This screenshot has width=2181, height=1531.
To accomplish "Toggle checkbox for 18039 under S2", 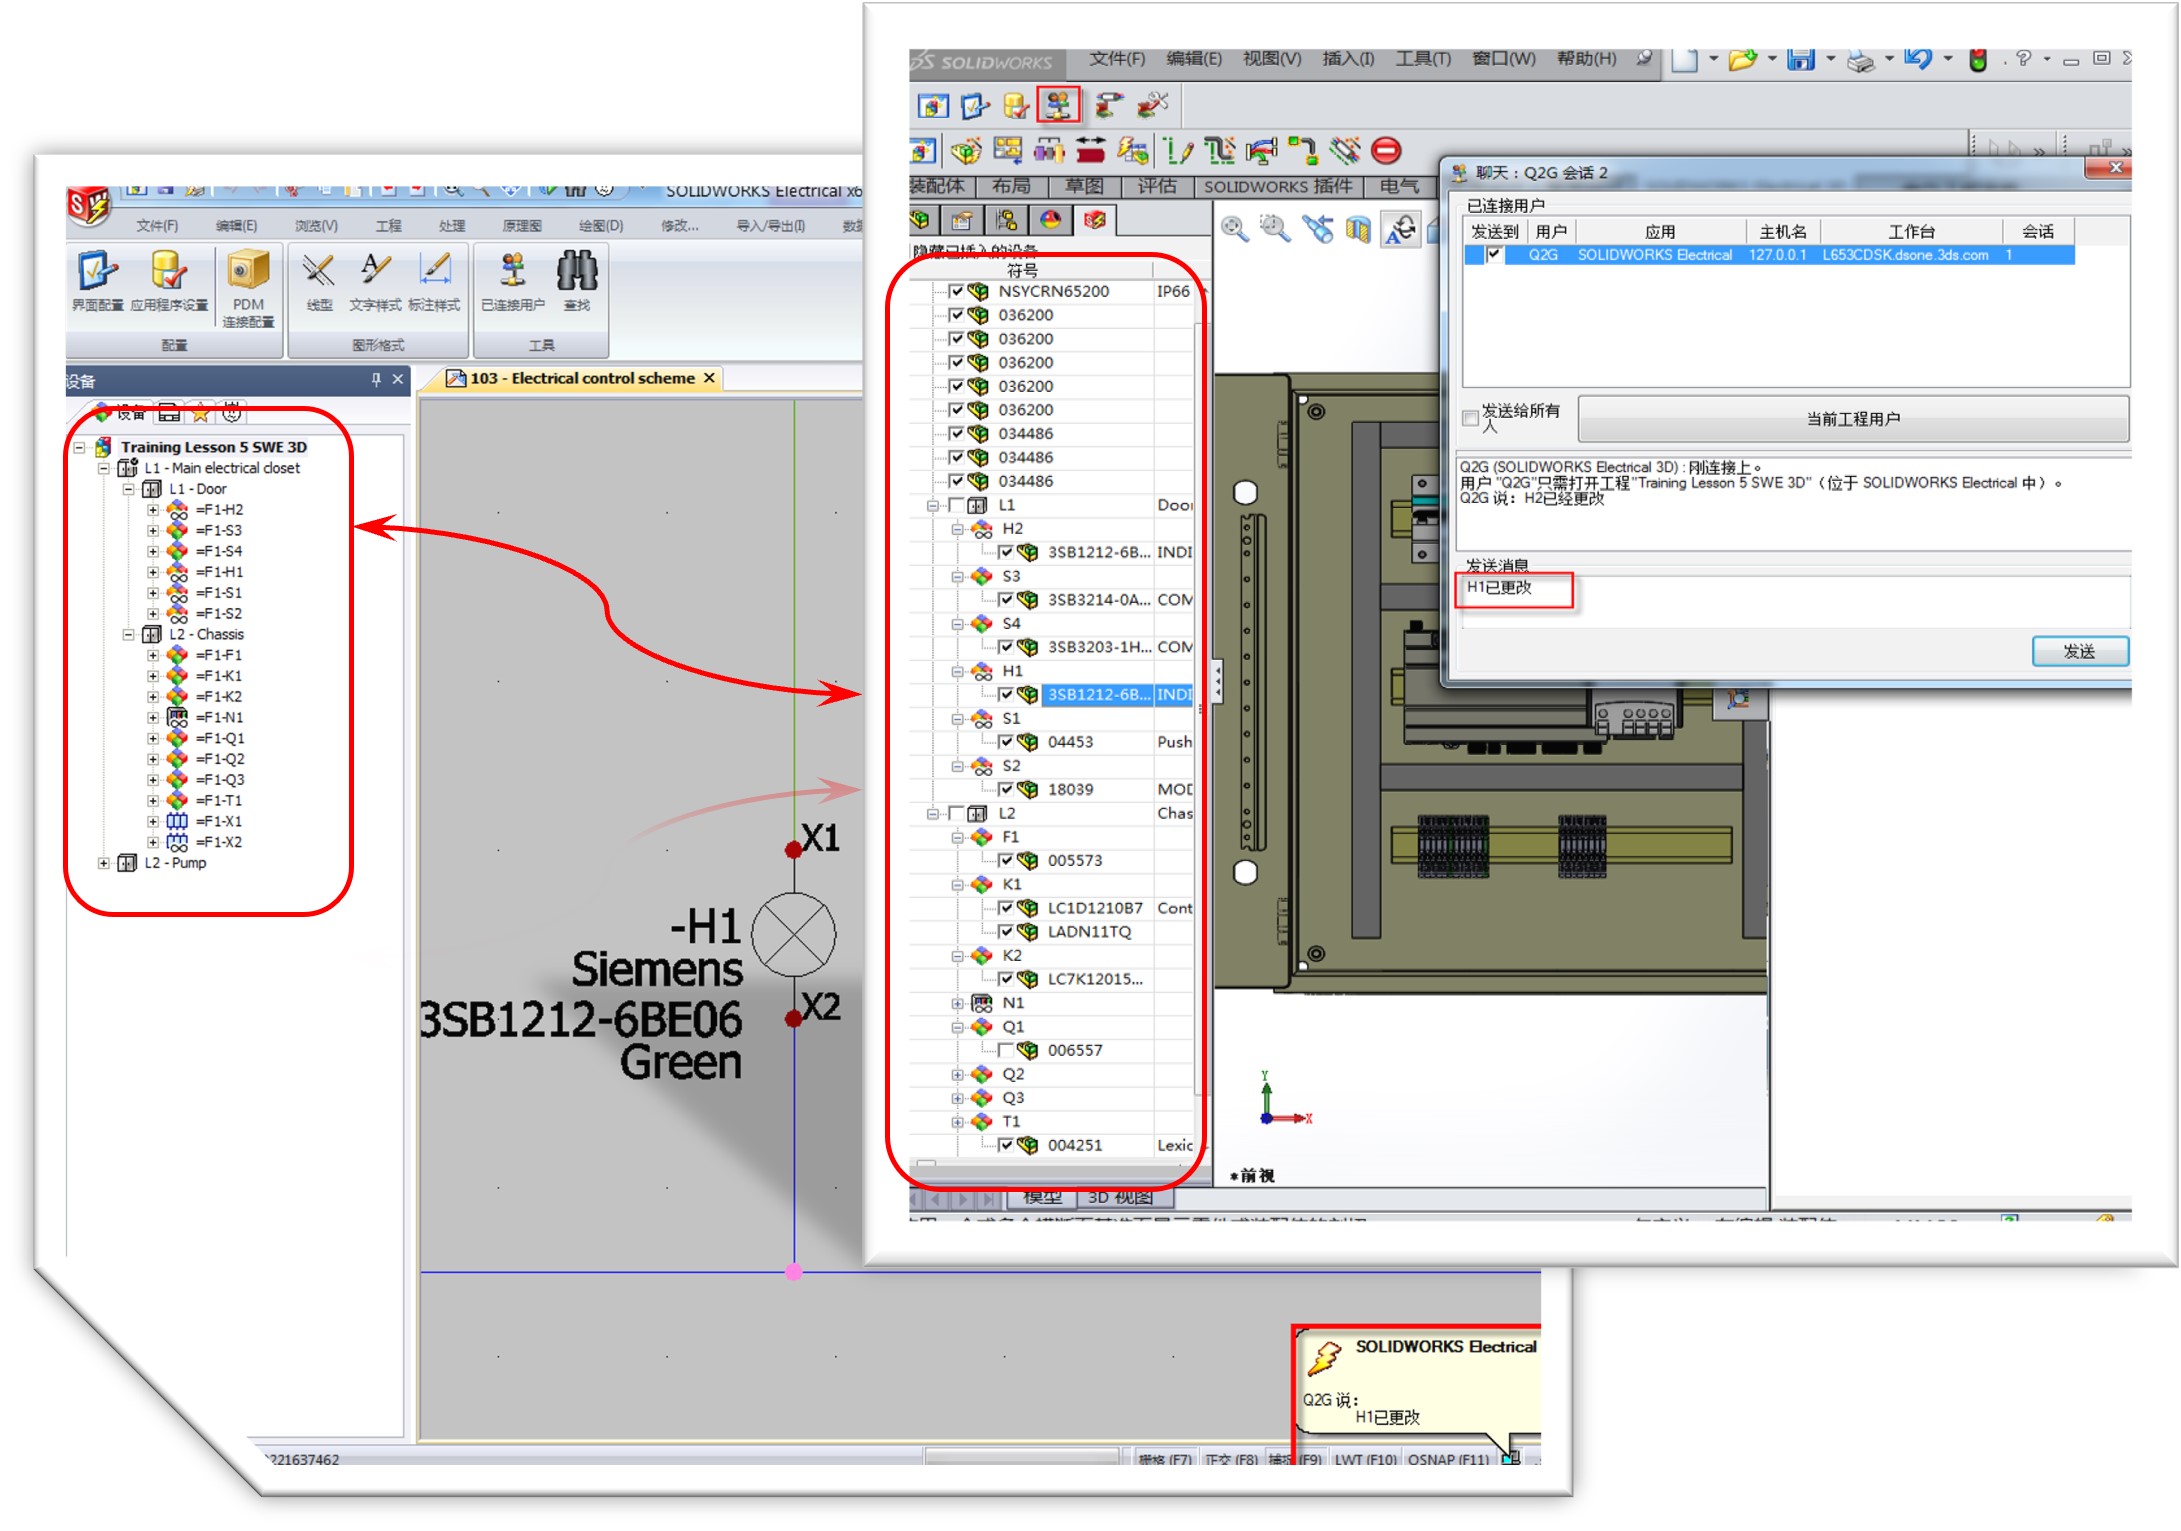I will point(1005,789).
